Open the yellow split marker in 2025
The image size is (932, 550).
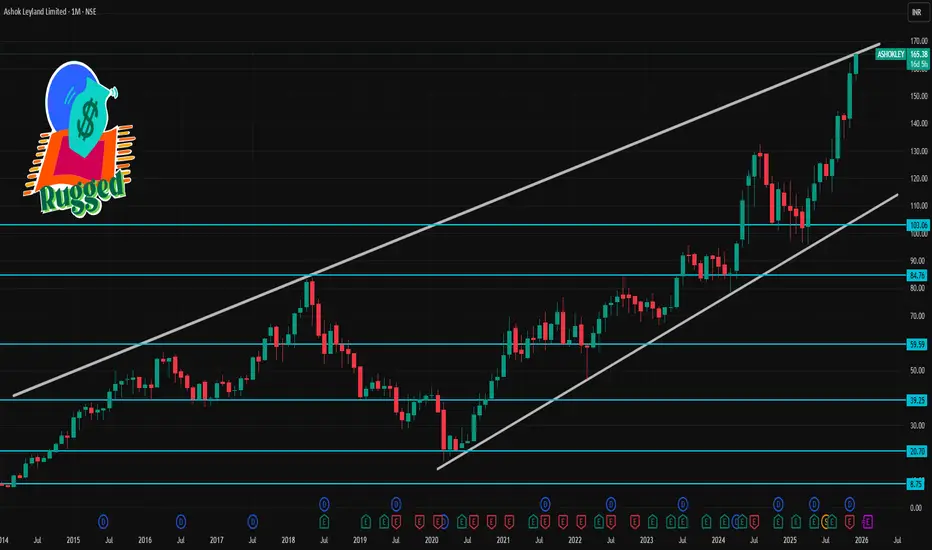click(x=825, y=522)
